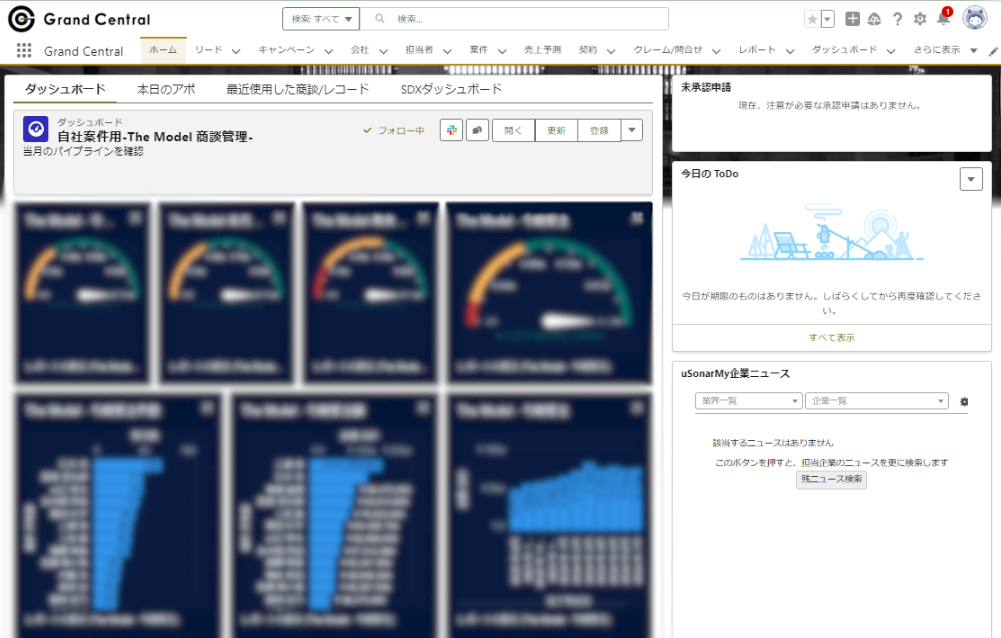Click the uSonarMy企業ニュース heading
The image size is (1001, 638).
click(x=735, y=374)
